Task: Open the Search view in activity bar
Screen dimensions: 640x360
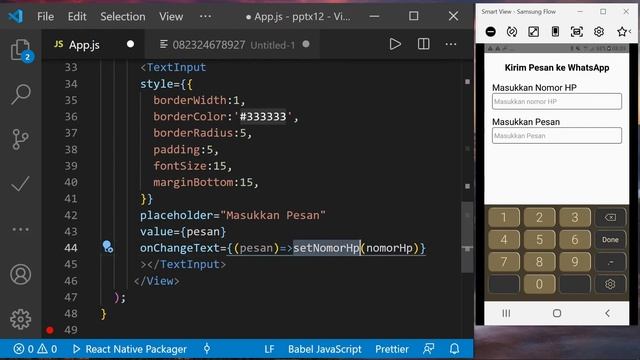Action: point(20,94)
